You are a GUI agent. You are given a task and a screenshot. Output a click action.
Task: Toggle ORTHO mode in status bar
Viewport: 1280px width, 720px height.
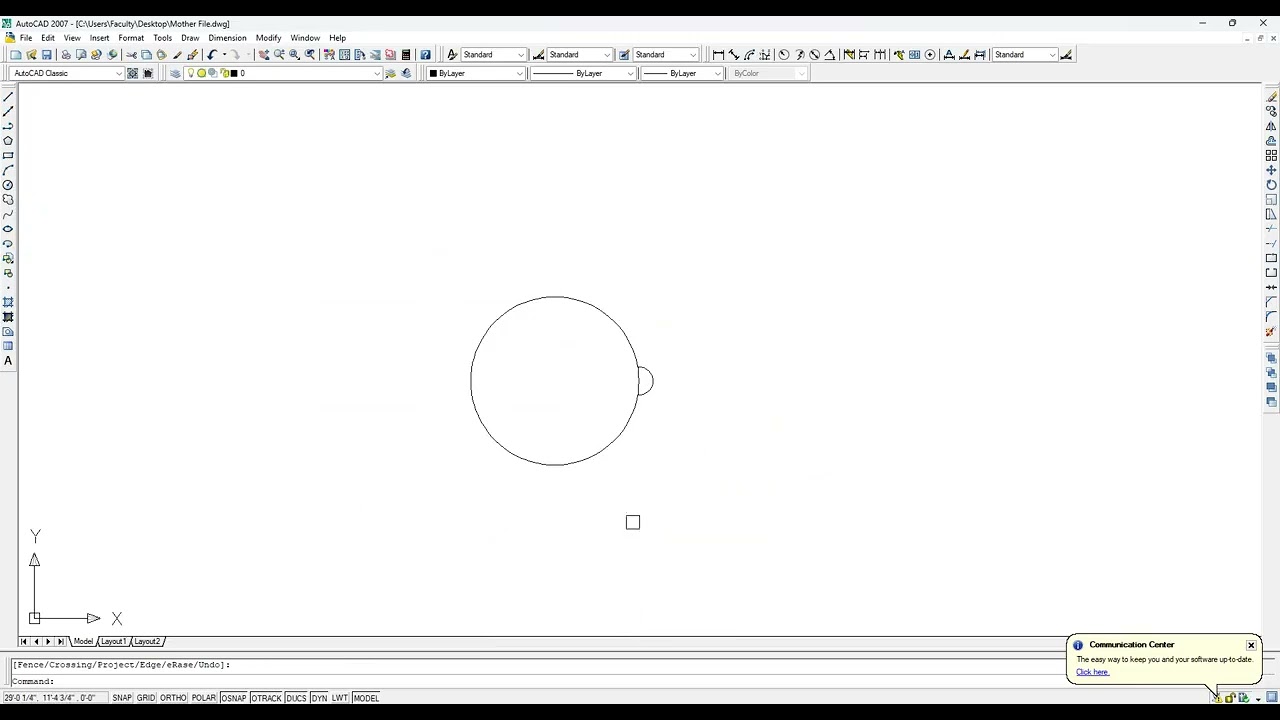tap(173, 698)
